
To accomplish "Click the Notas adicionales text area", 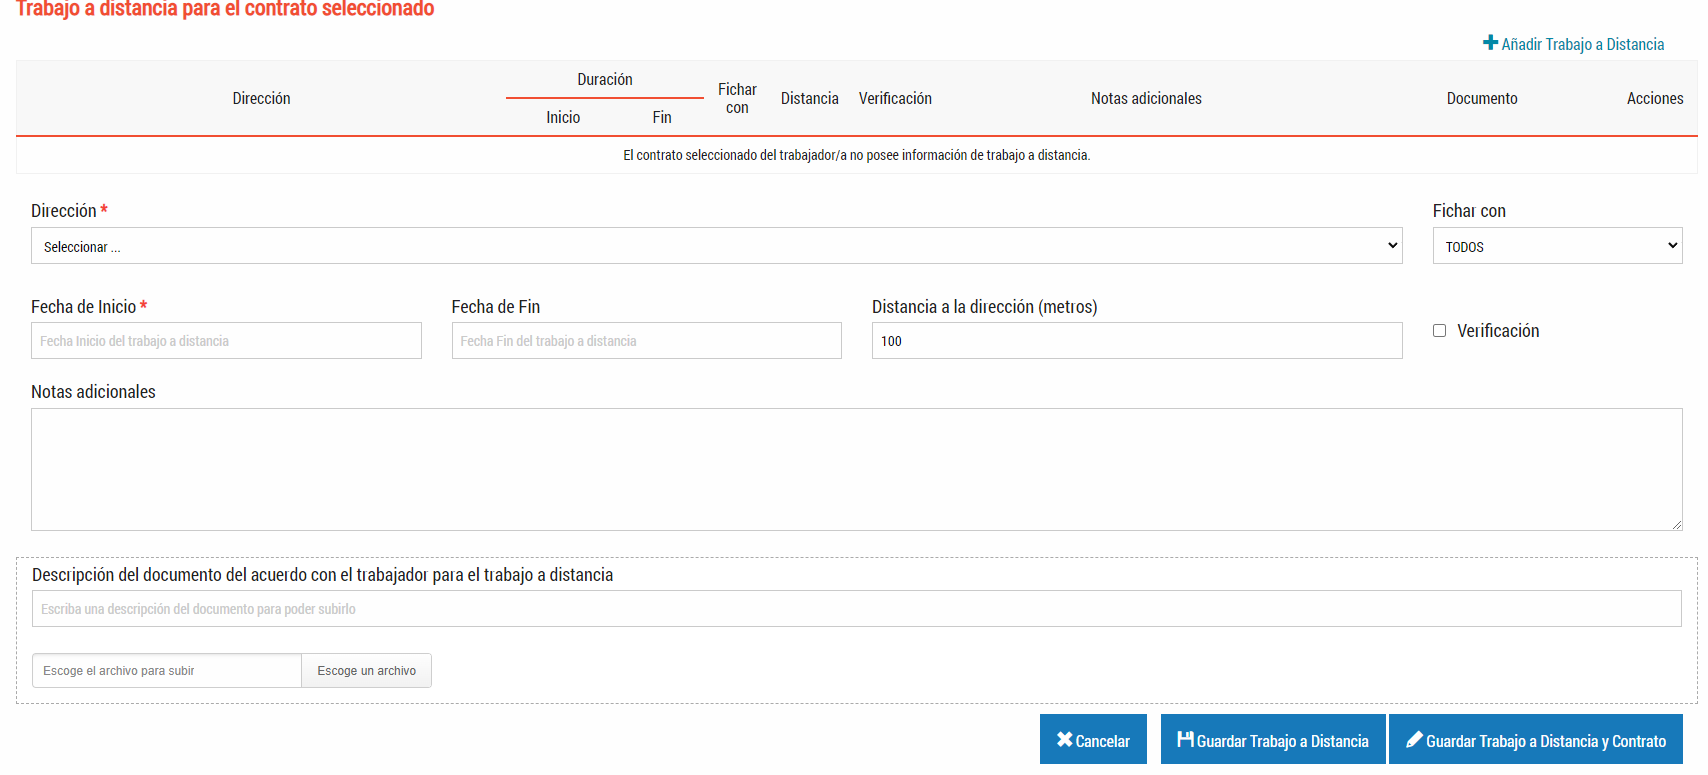I will tap(856, 469).
